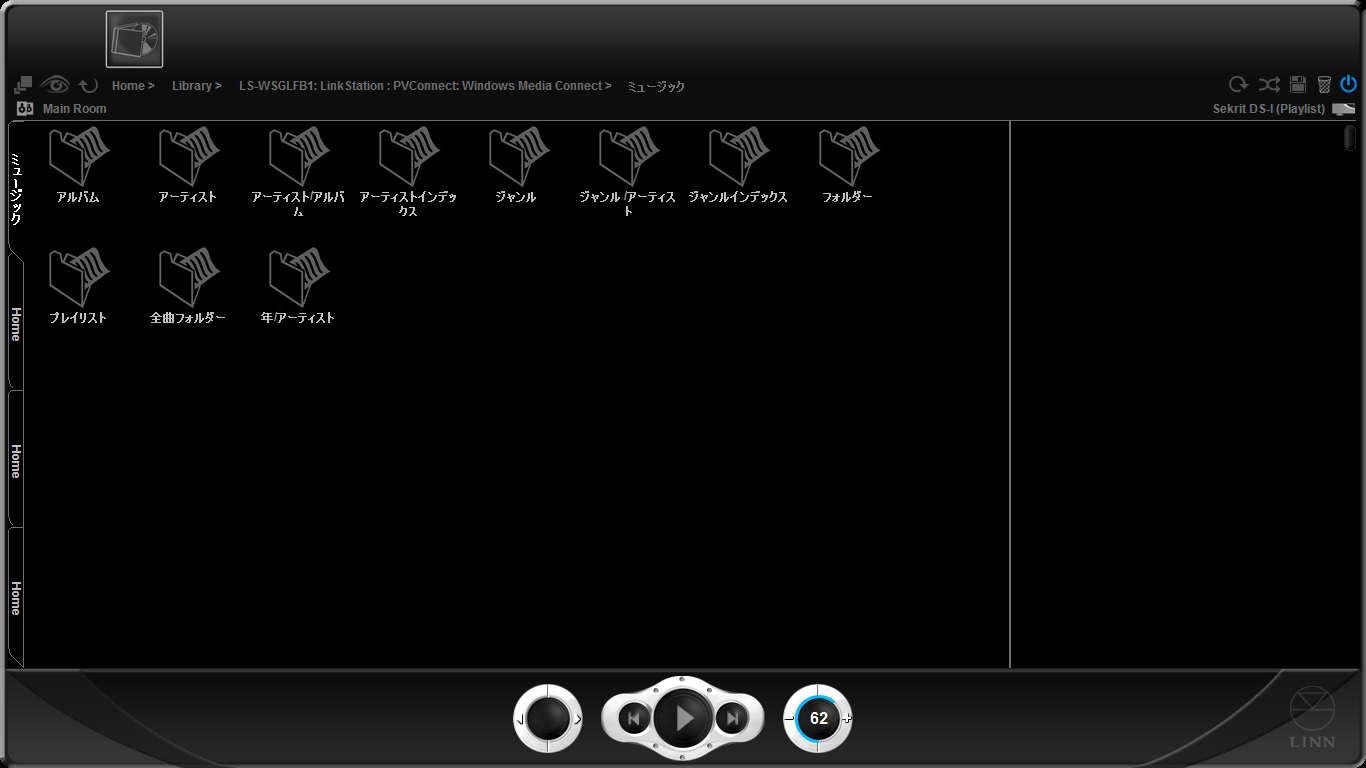Click the volume dial showing 62
Viewport: 1366px width, 768px height.
pyautogui.click(x=818, y=718)
